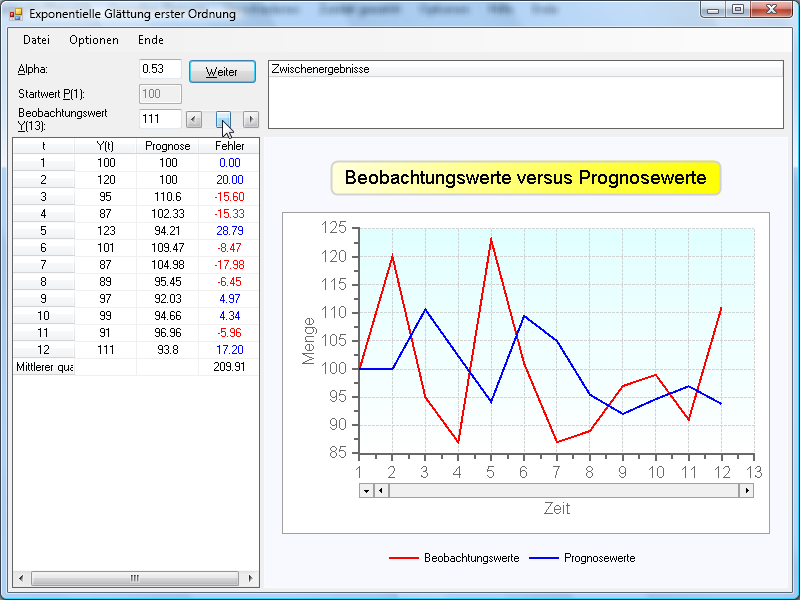Viewport: 800px width, 600px height.
Task: Click the Prognose column header in the table
Action: click(x=167, y=146)
